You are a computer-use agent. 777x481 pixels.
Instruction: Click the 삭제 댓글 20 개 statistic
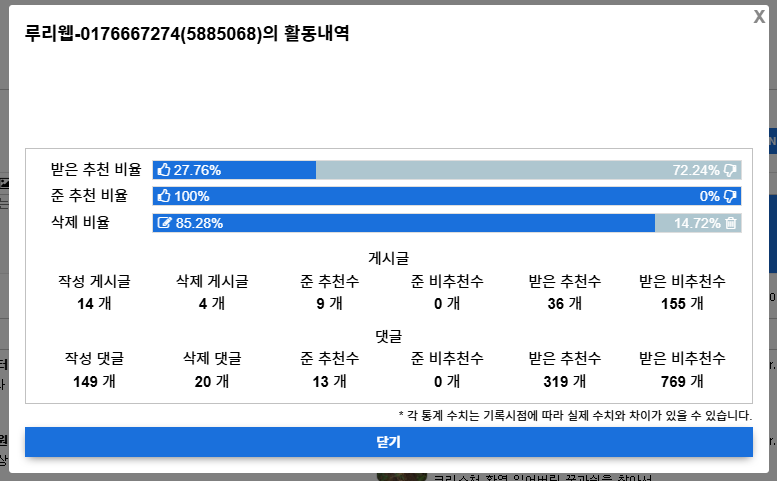(211, 369)
